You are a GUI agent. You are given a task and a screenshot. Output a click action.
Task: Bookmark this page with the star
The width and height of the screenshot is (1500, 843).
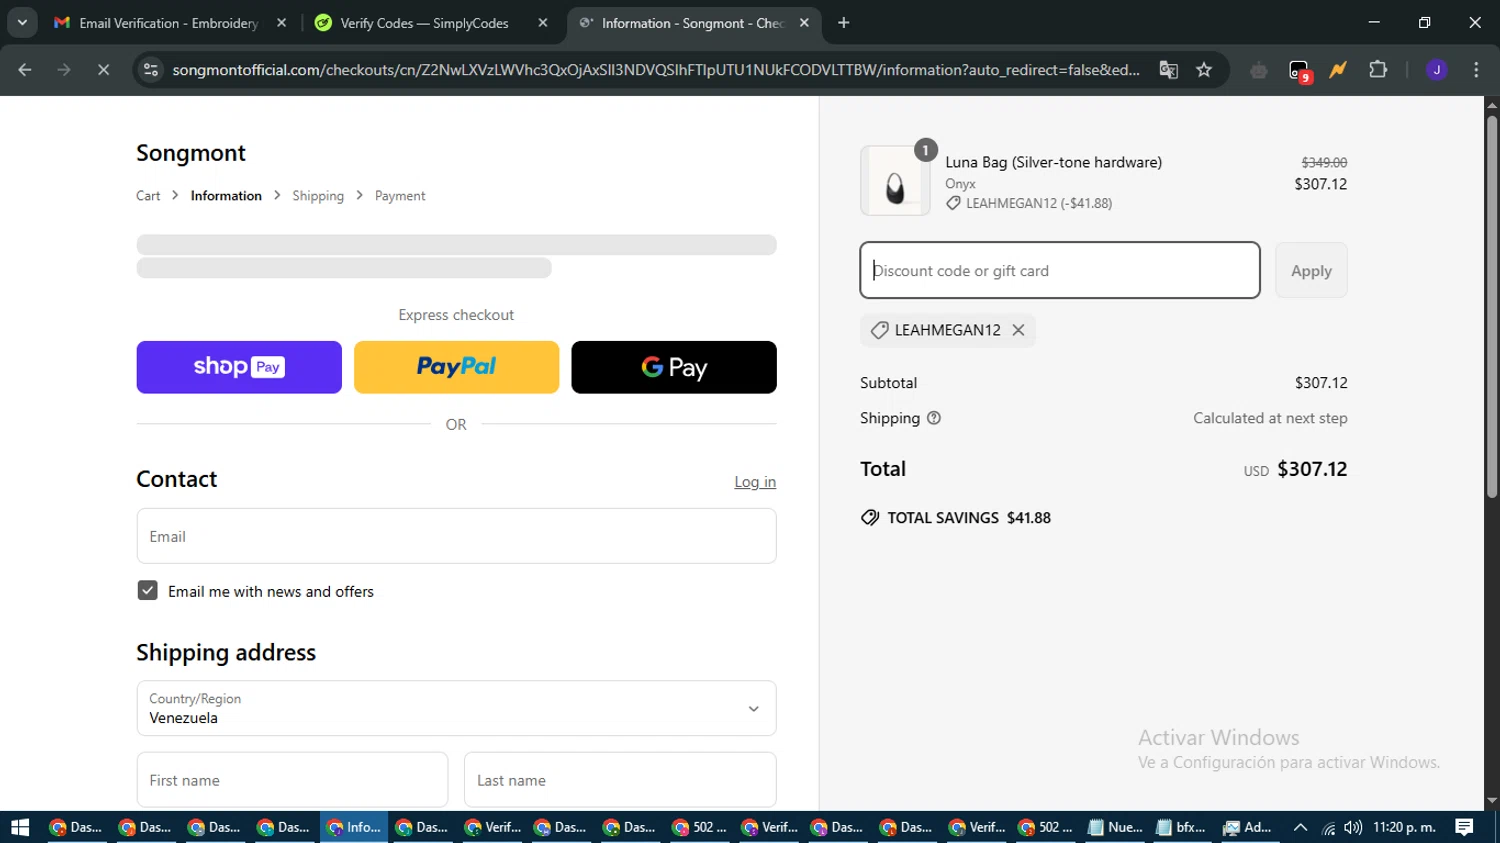click(1204, 70)
